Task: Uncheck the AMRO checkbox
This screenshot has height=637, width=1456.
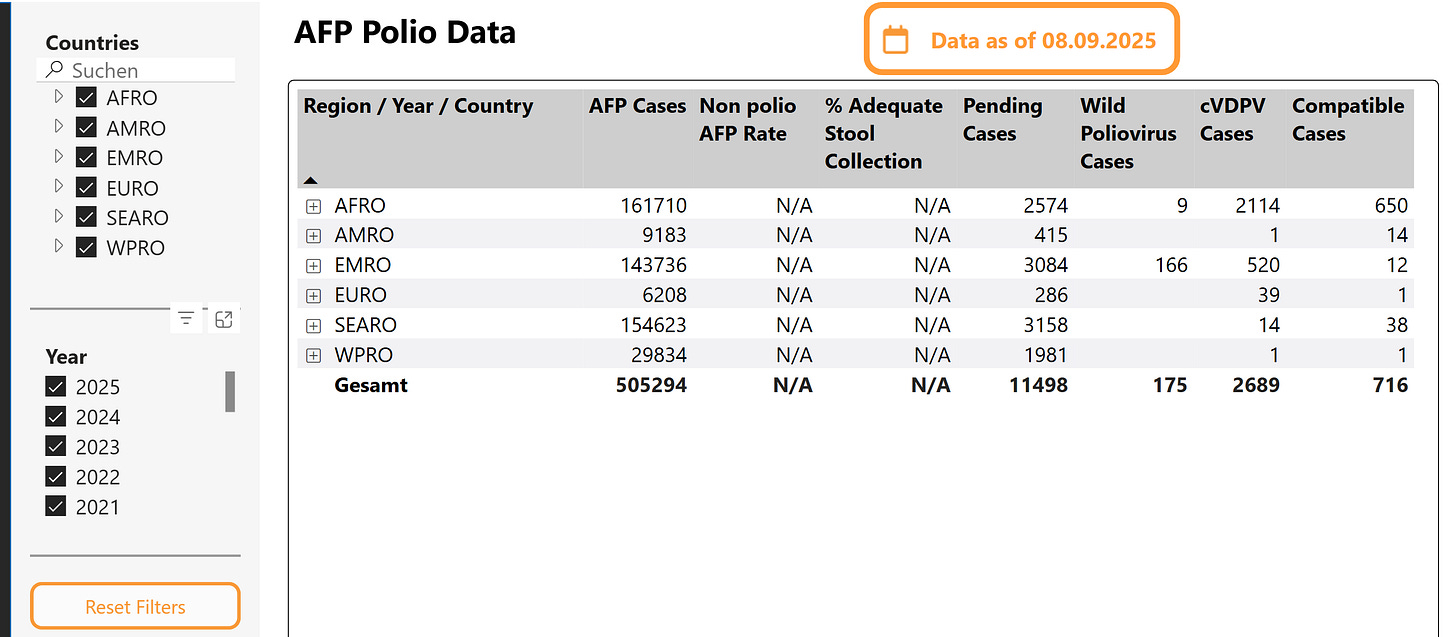Action: pos(86,128)
